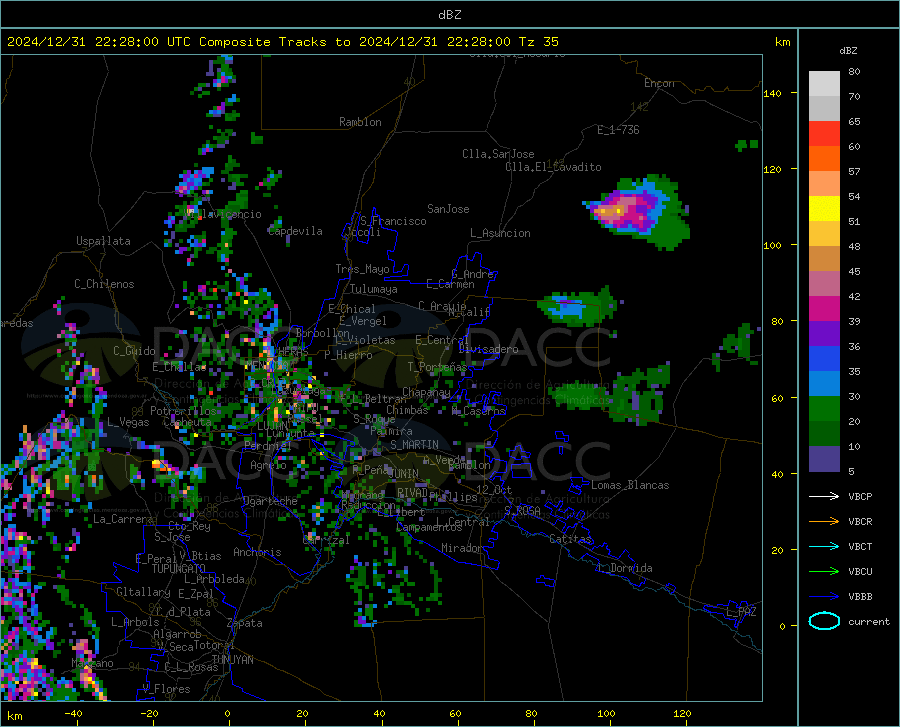
Task: Click the Lomas_Blancas map label
Action: [630, 485]
